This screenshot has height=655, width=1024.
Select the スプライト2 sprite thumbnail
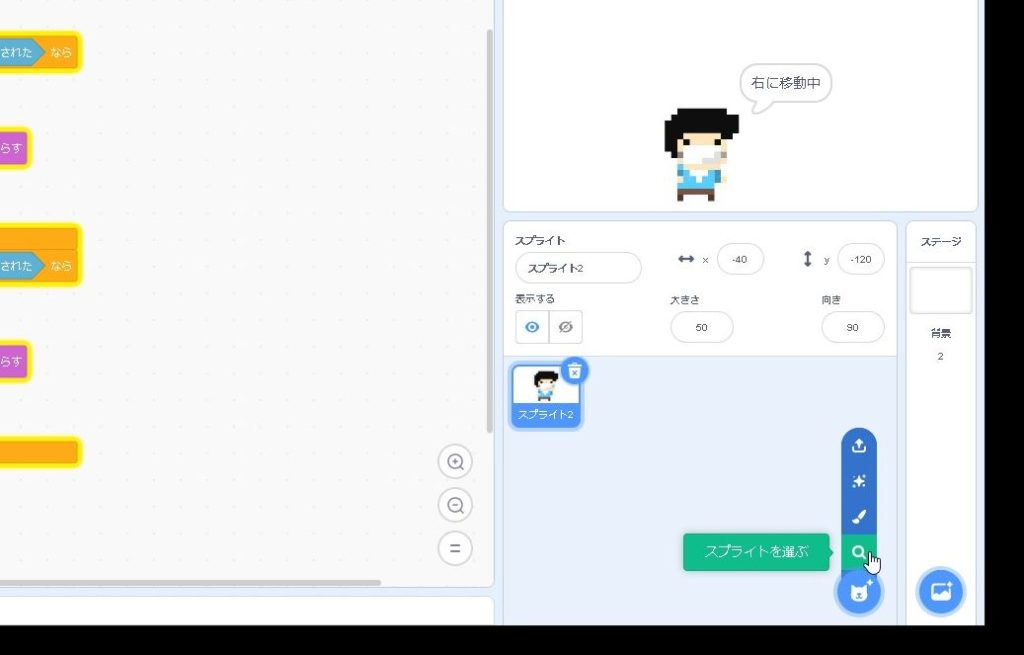pyautogui.click(x=545, y=393)
